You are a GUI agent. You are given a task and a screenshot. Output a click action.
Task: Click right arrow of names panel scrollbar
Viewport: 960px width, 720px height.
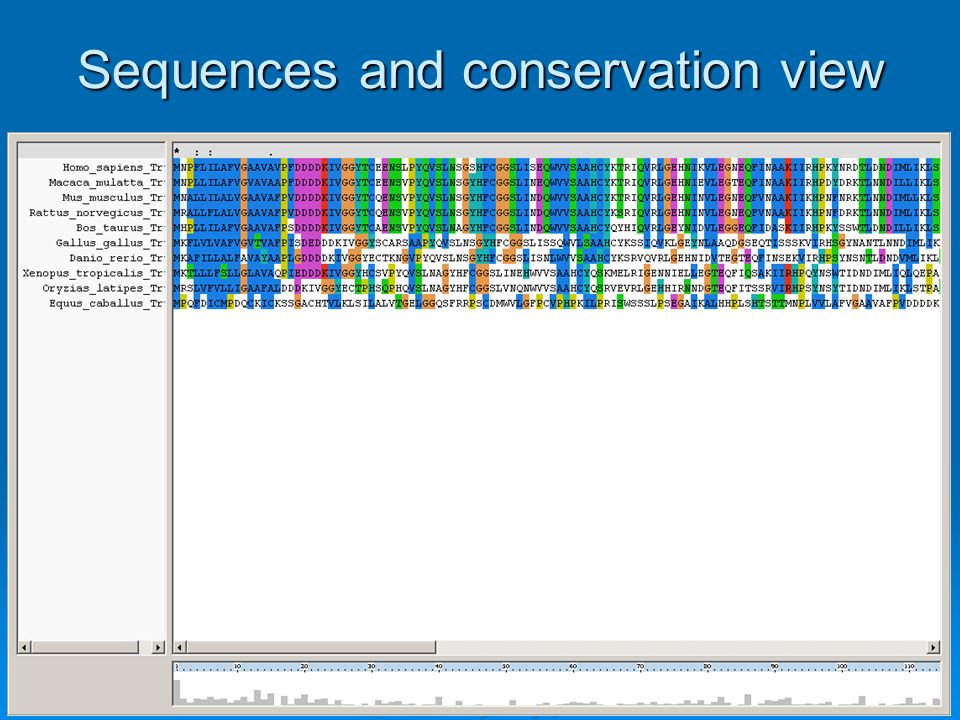tap(158, 647)
